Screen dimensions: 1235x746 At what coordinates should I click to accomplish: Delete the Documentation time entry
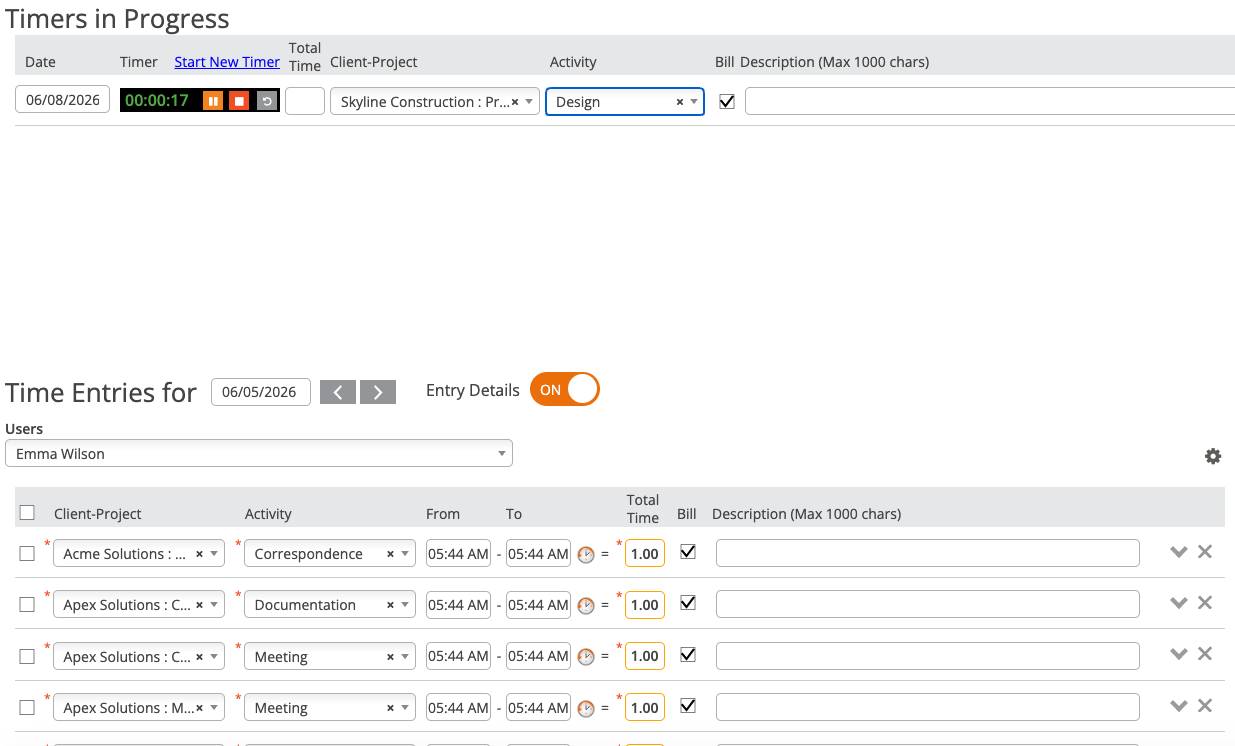(1205, 603)
